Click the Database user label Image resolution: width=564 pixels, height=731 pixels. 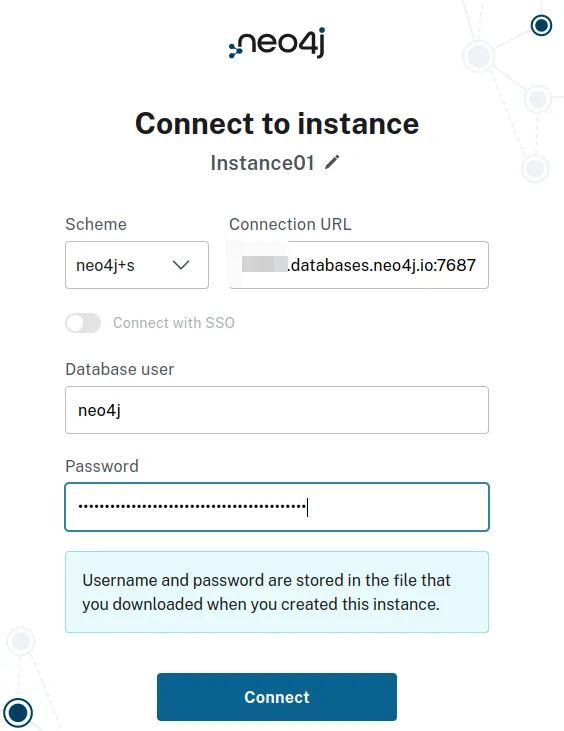[120, 369]
